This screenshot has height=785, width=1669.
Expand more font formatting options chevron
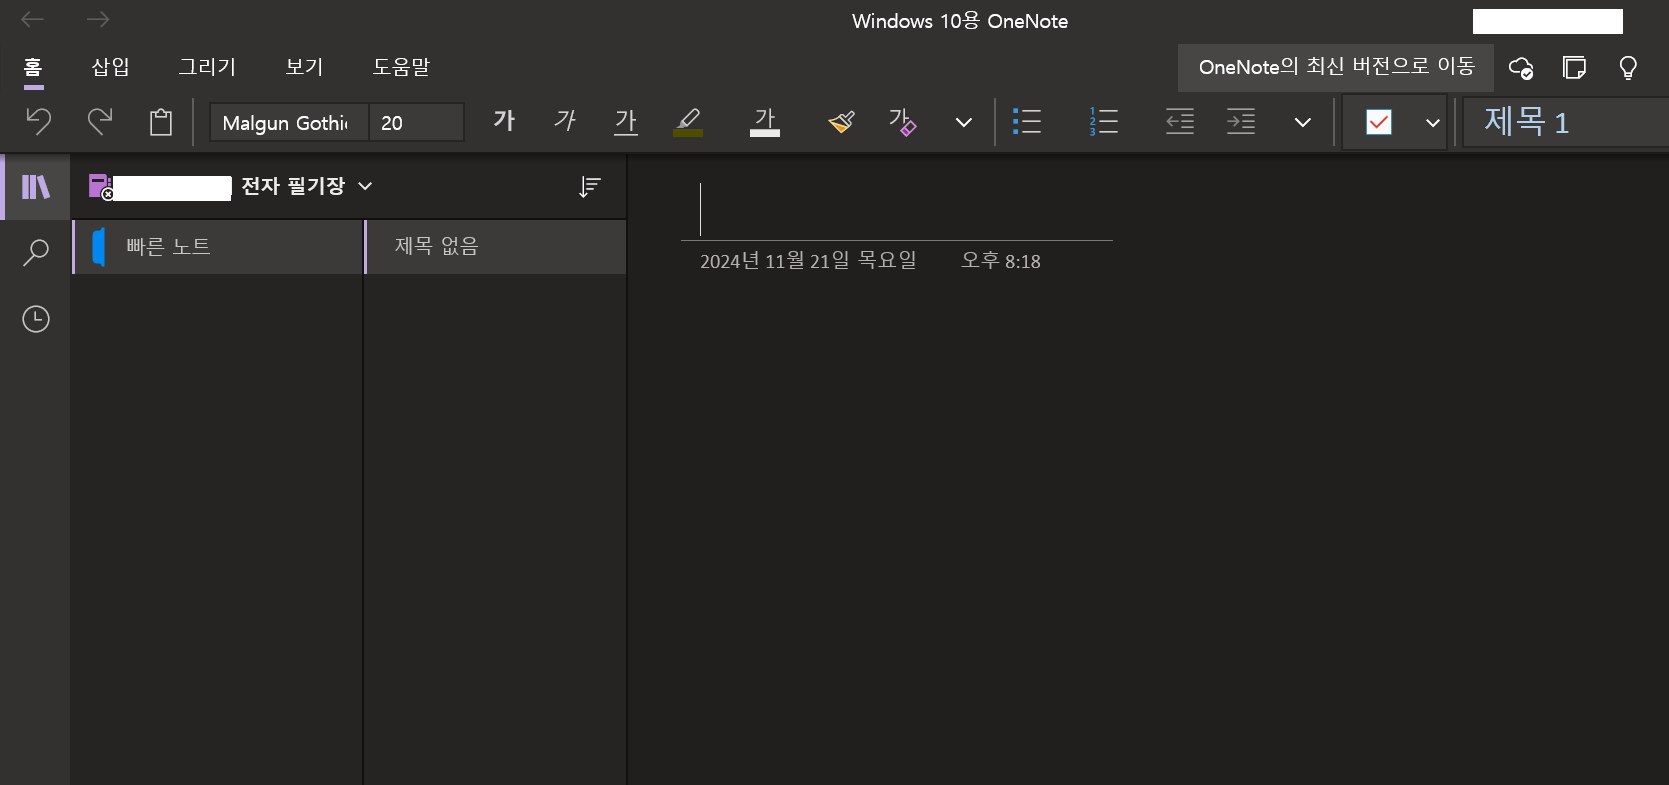[x=964, y=122]
